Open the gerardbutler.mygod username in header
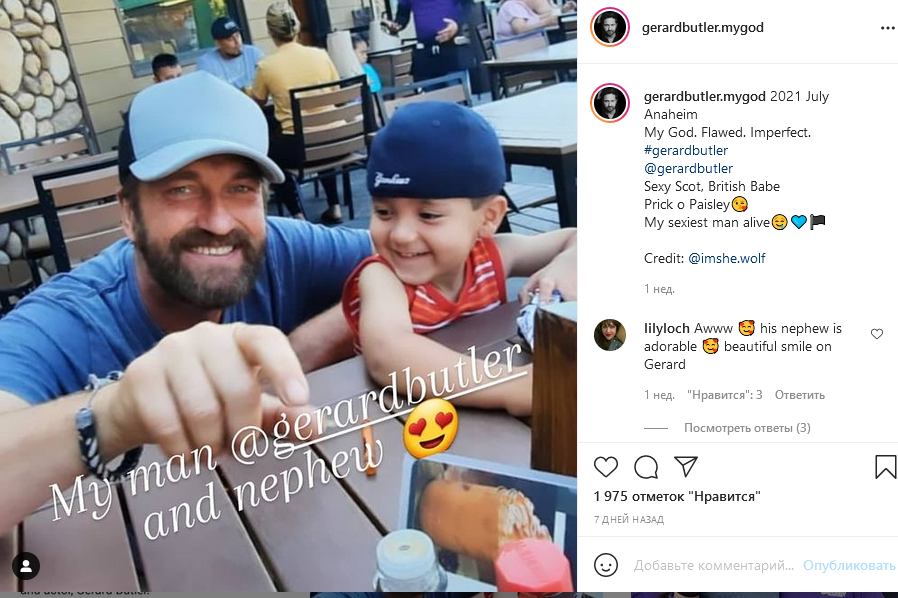The width and height of the screenshot is (898, 598). tap(703, 27)
